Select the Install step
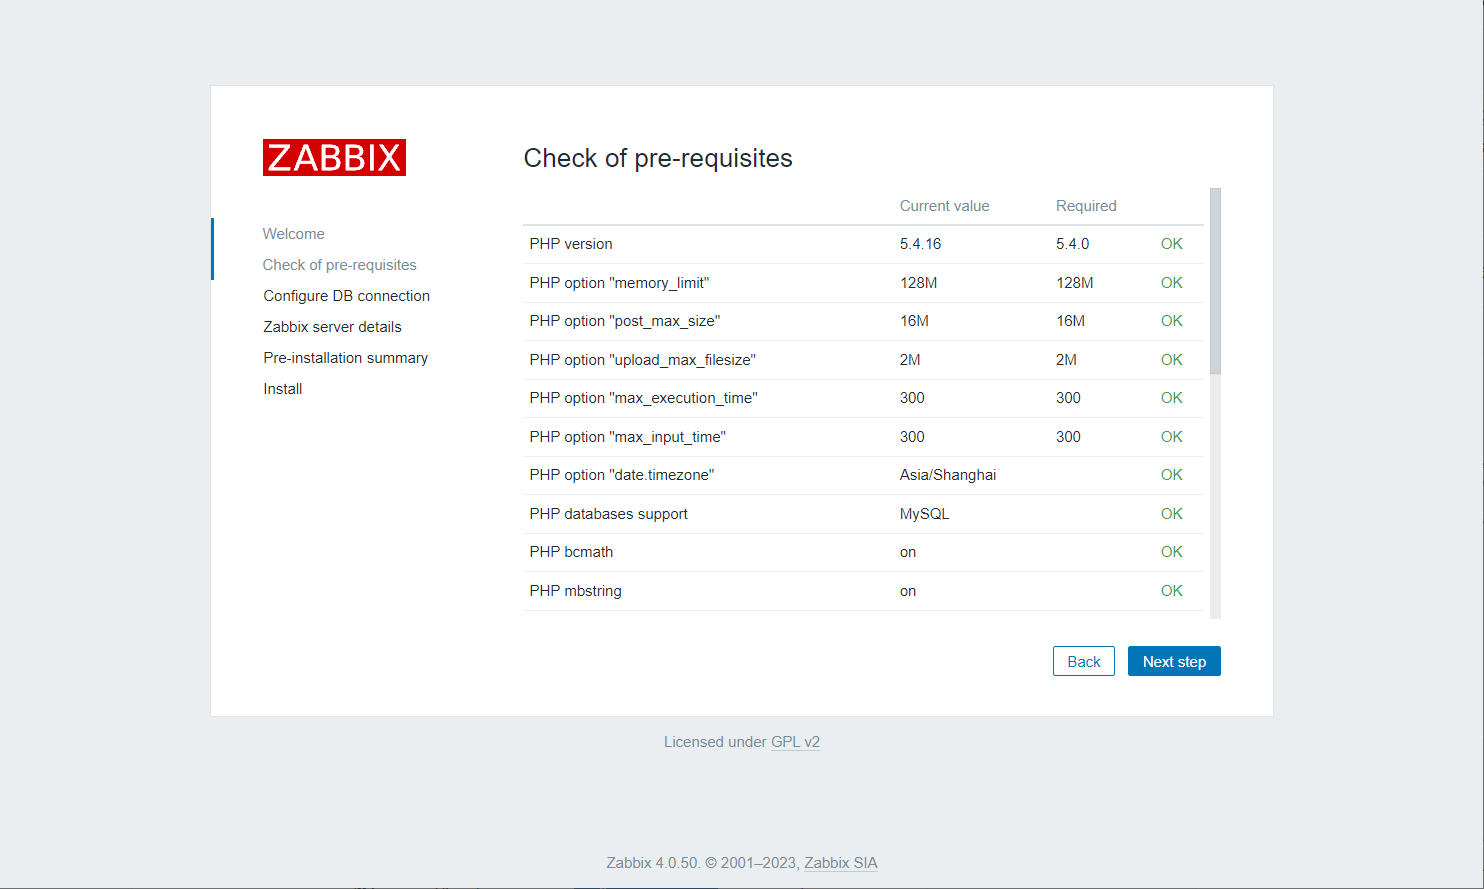This screenshot has width=1484, height=889. (282, 389)
